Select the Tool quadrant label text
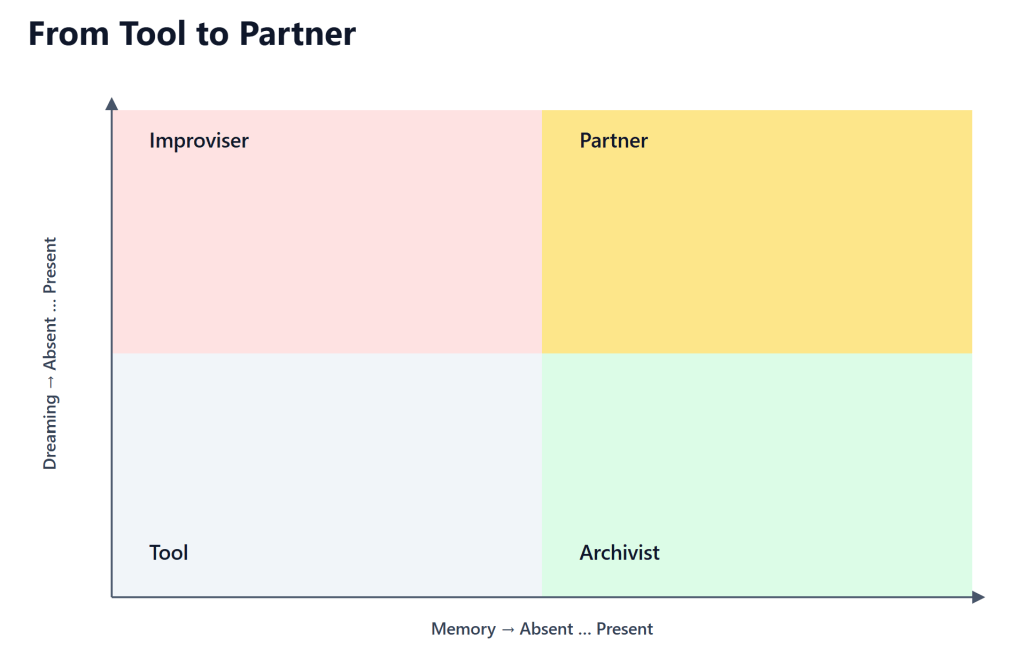The image size is (1023, 648). (168, 553)
